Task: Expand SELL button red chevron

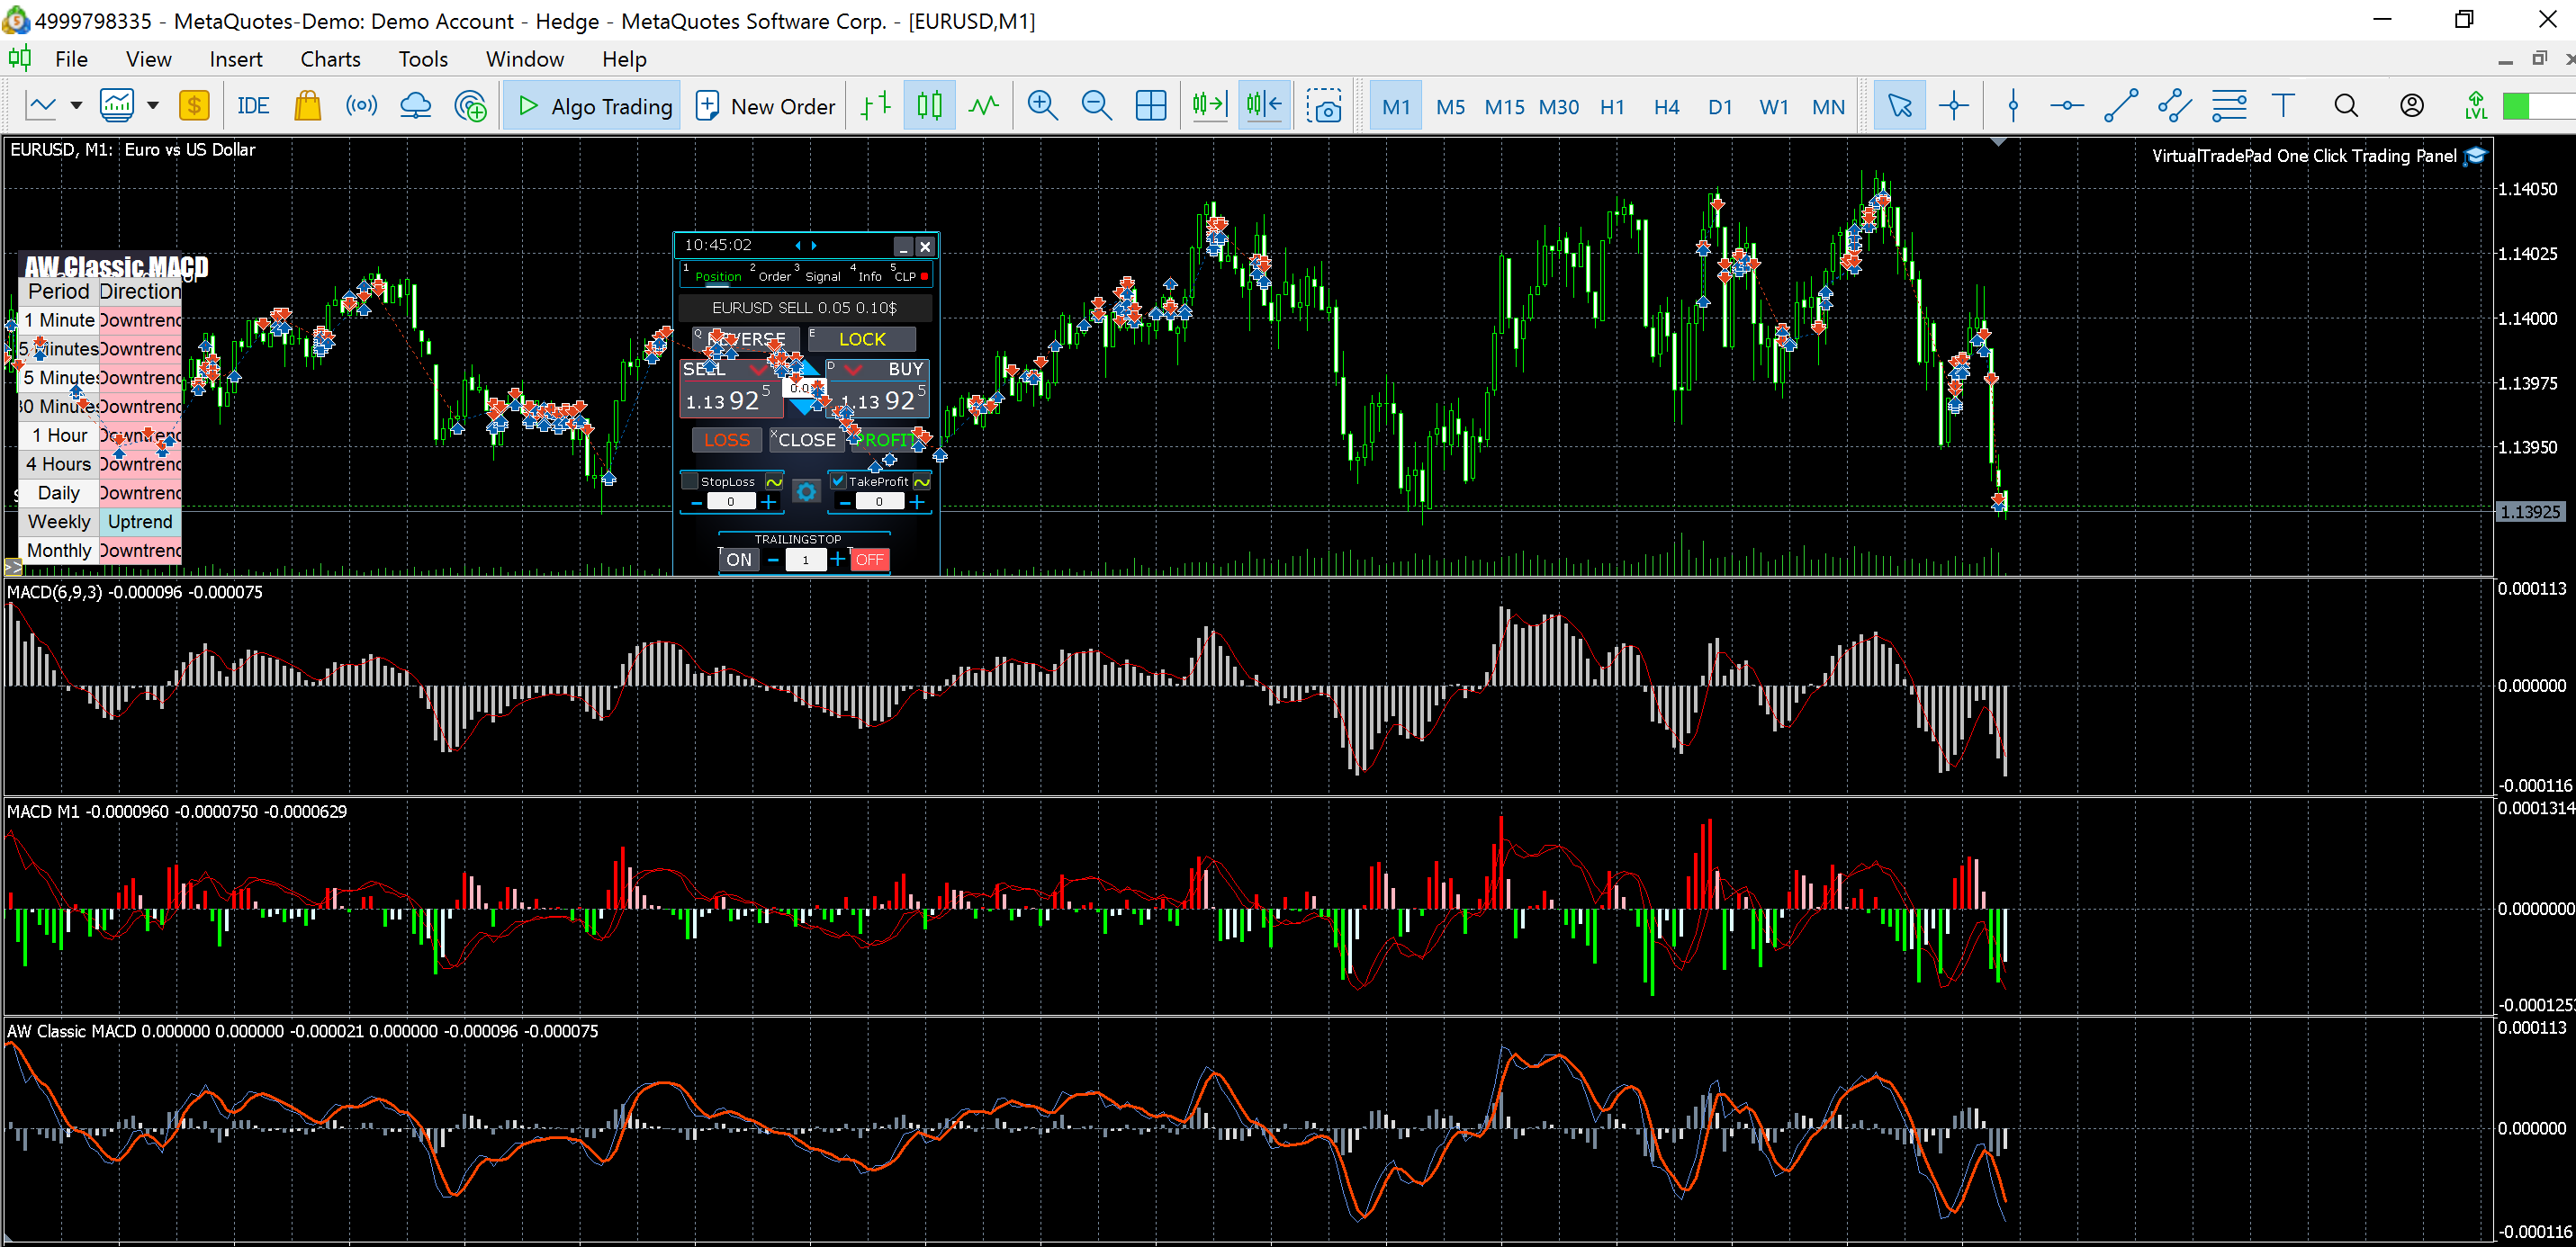Action: point(757,370)
